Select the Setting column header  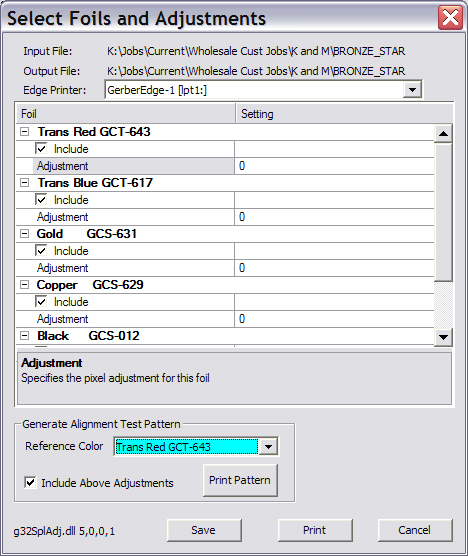(344, 114)
